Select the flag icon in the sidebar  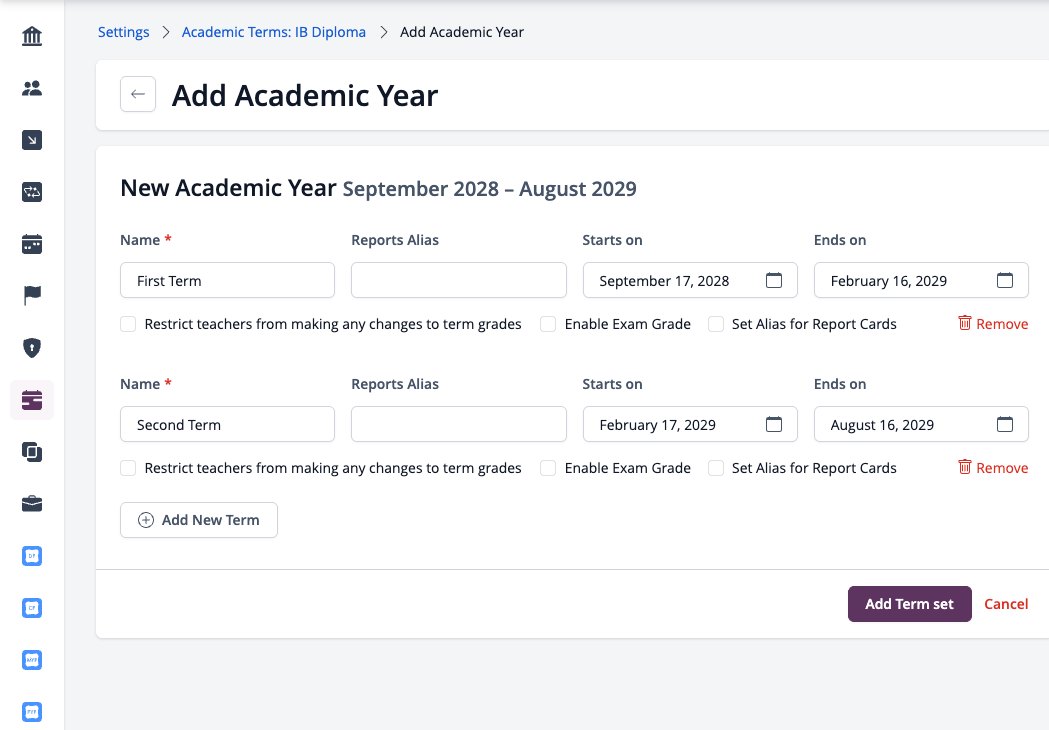pos(31,295)
